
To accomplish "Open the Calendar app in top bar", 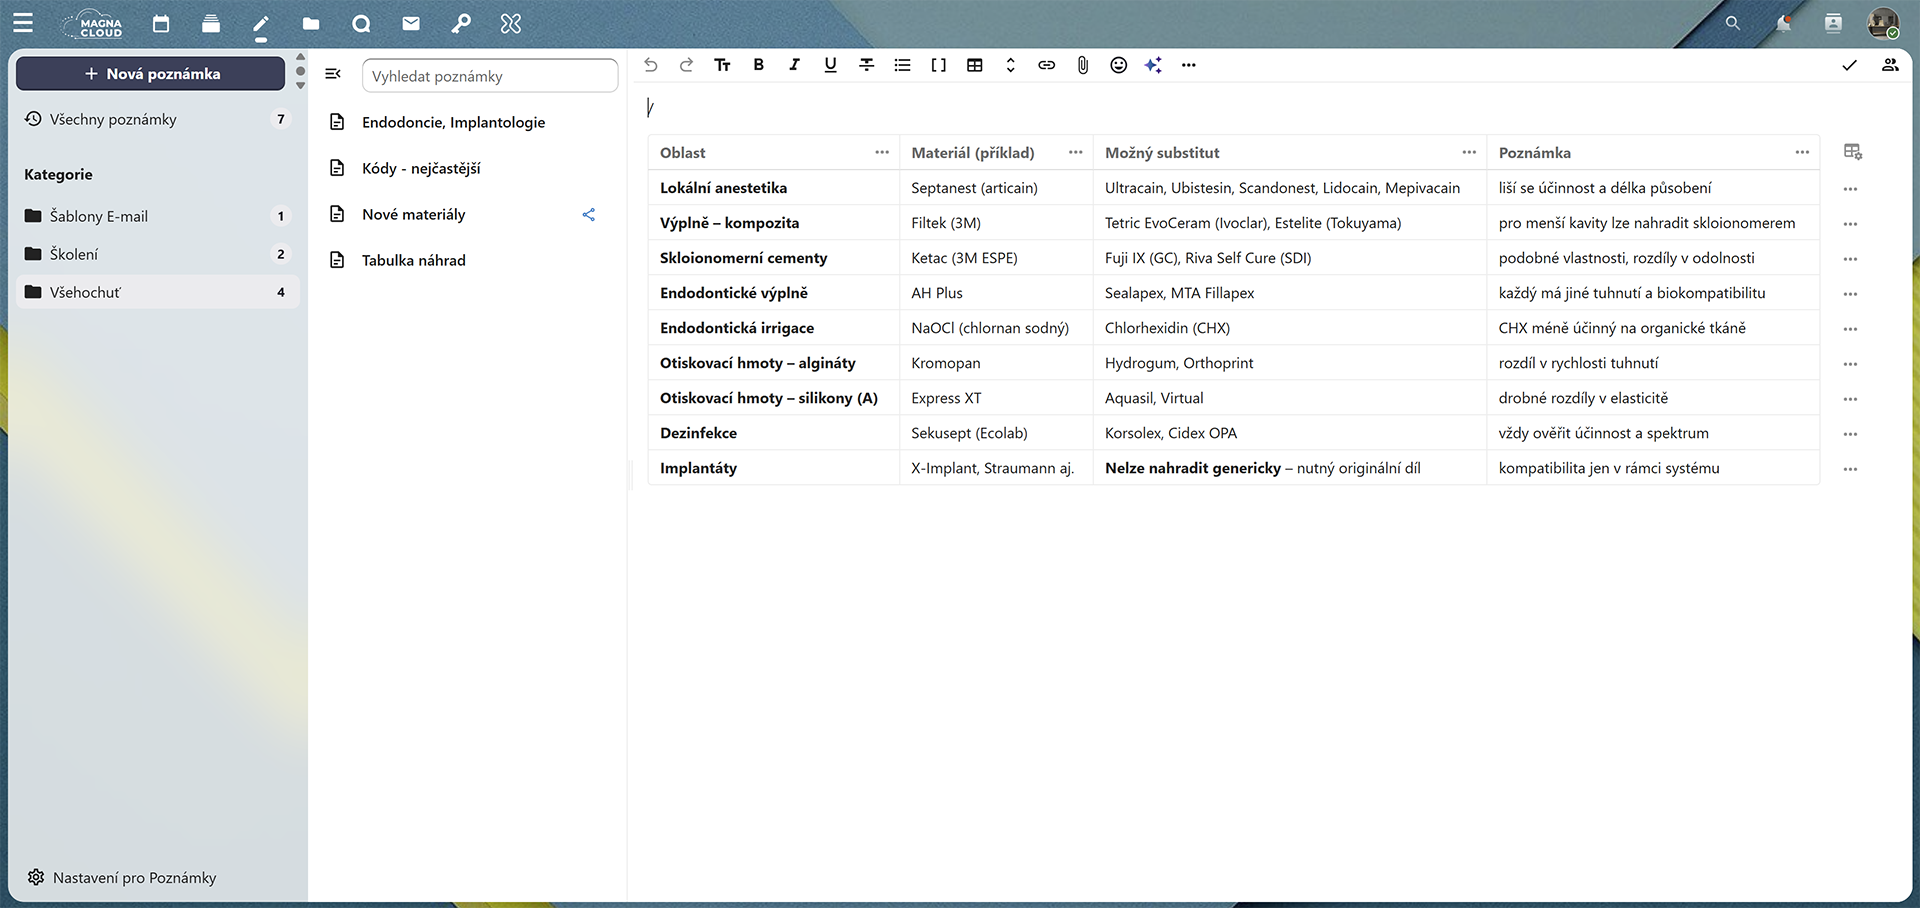I will coord(161,24).
